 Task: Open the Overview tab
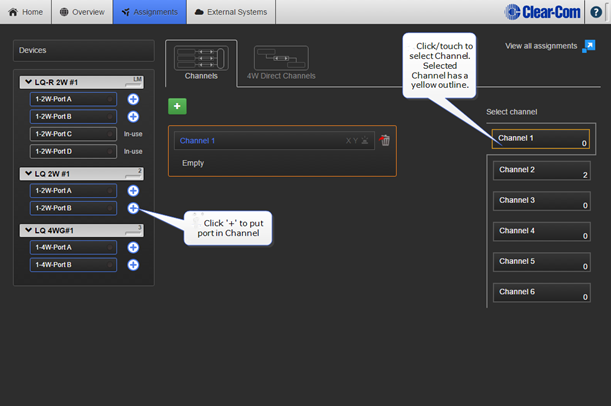(x=81, y=12)
